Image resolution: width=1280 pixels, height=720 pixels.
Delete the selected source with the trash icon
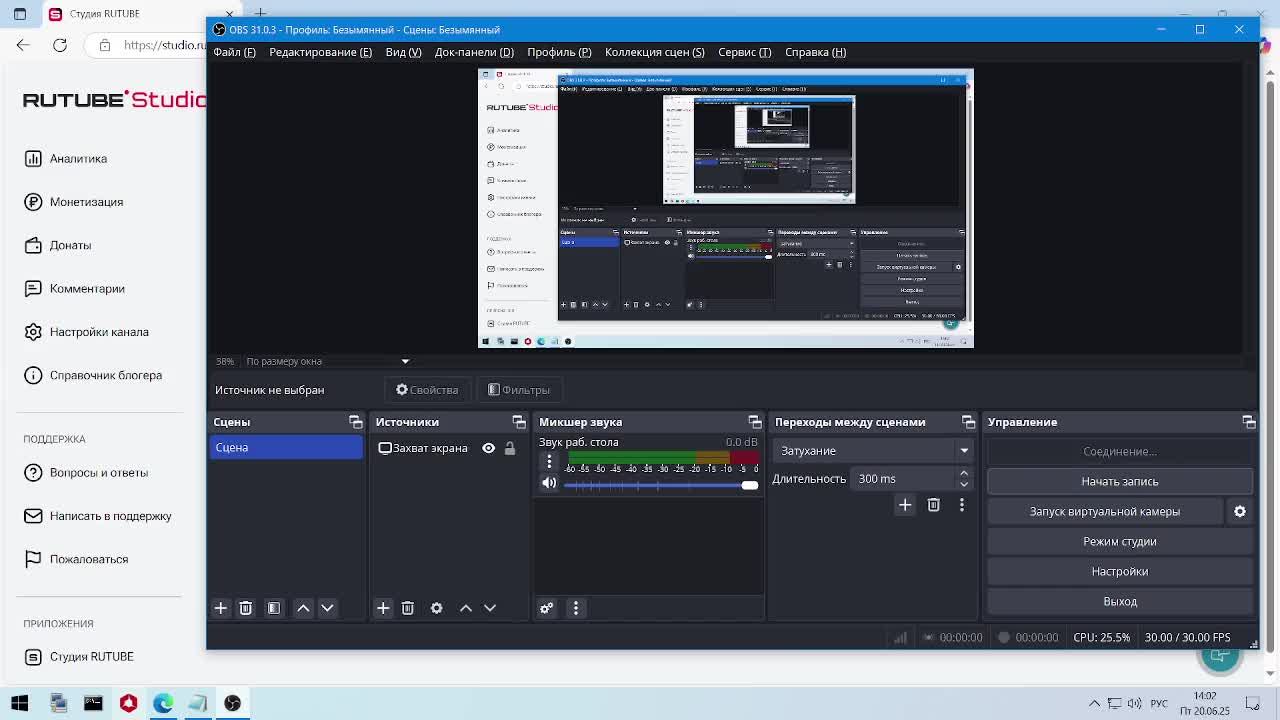[407, 608]
